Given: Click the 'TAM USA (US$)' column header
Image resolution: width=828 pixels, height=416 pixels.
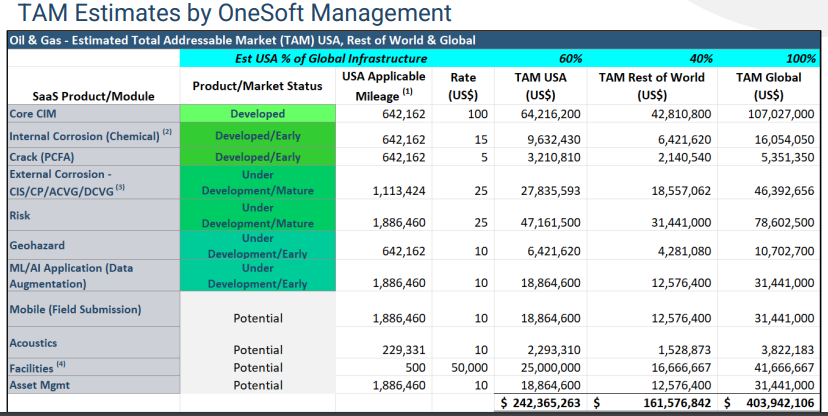Looking at the screenshot, I should pyautogui.click(x=540, y=86).
